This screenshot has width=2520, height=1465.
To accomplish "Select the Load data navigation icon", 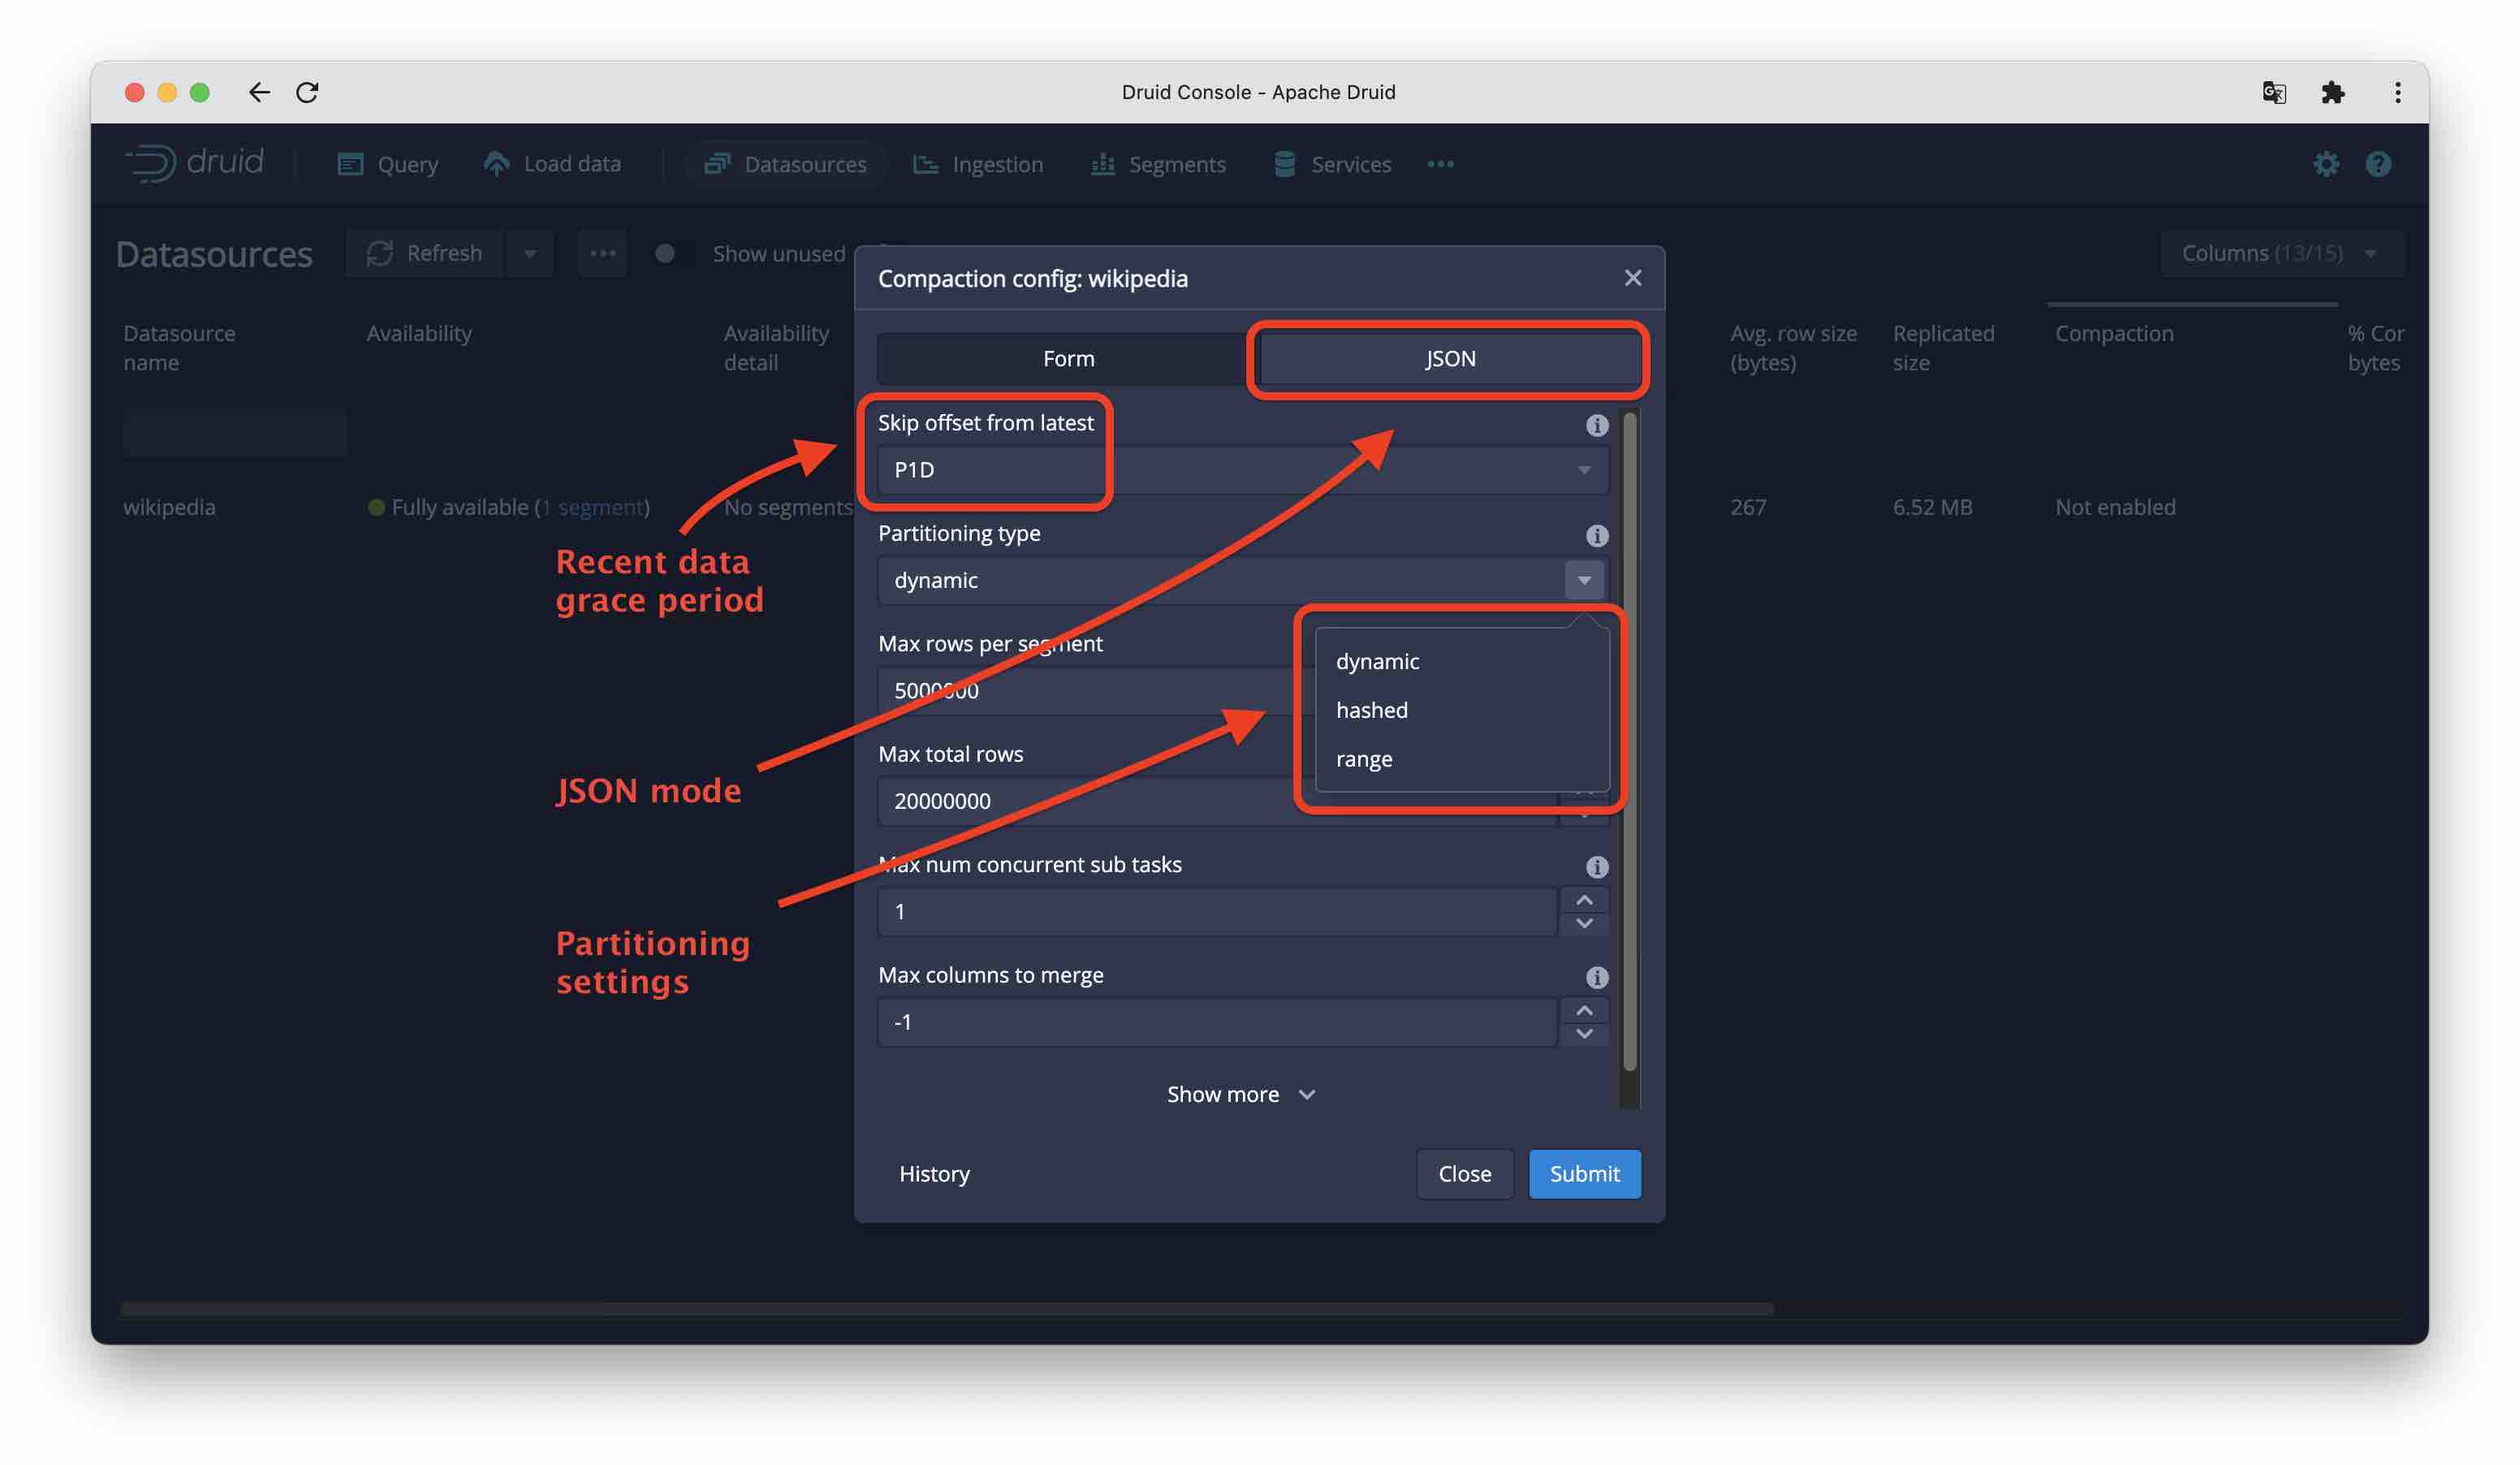I will pos(497,164).
